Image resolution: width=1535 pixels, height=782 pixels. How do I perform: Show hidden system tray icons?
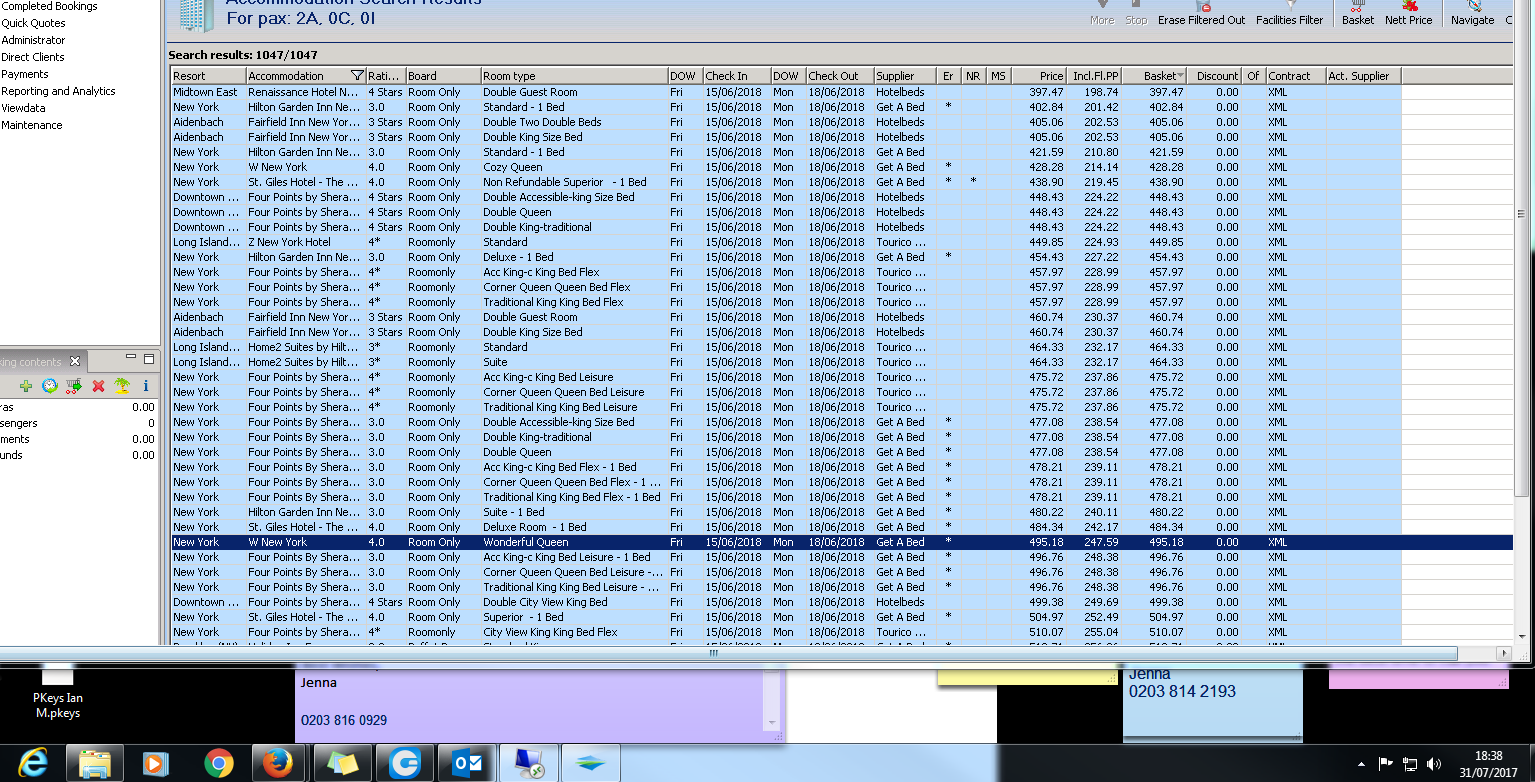[x=1361, y=764]
